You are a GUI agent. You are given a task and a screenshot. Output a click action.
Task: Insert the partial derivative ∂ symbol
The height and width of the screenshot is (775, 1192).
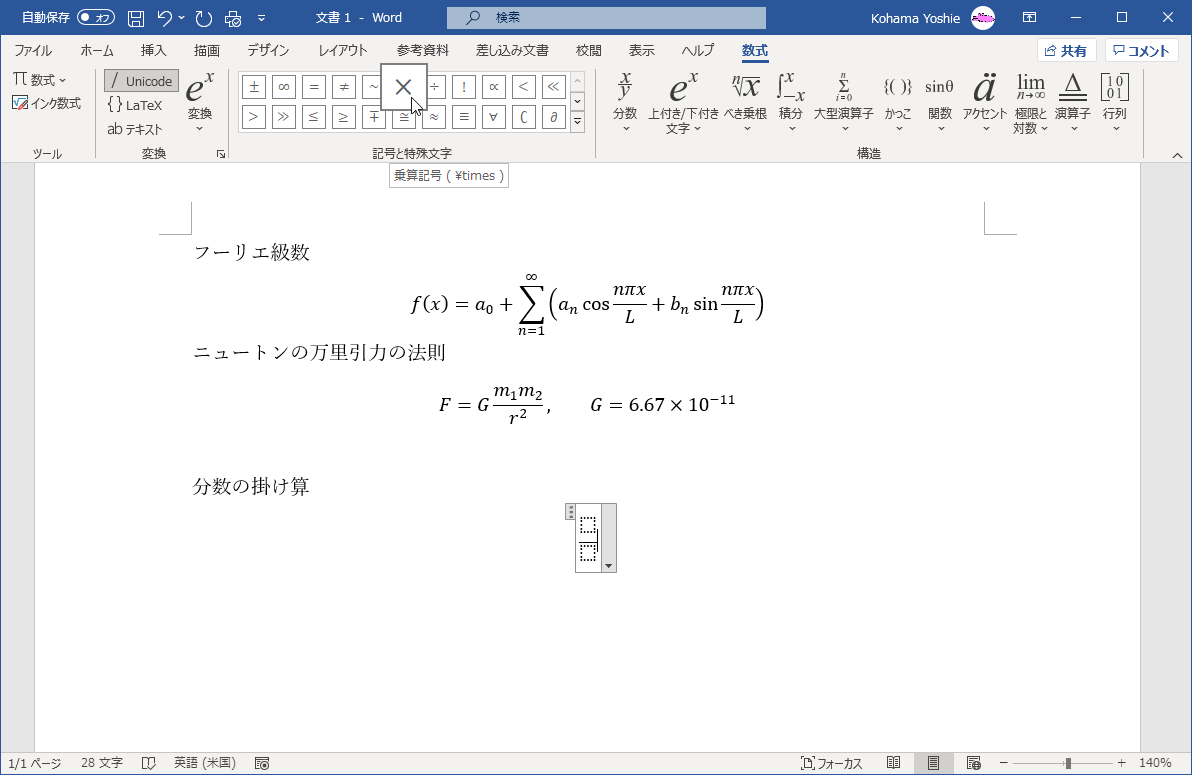[x=553, y=117]
